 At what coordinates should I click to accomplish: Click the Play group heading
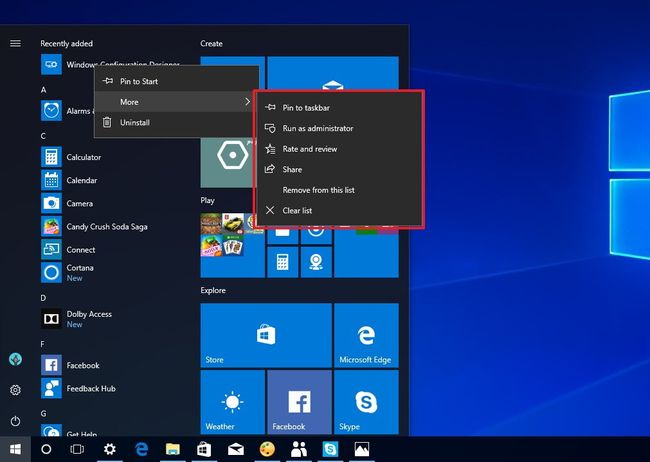(x=207, y=200)
